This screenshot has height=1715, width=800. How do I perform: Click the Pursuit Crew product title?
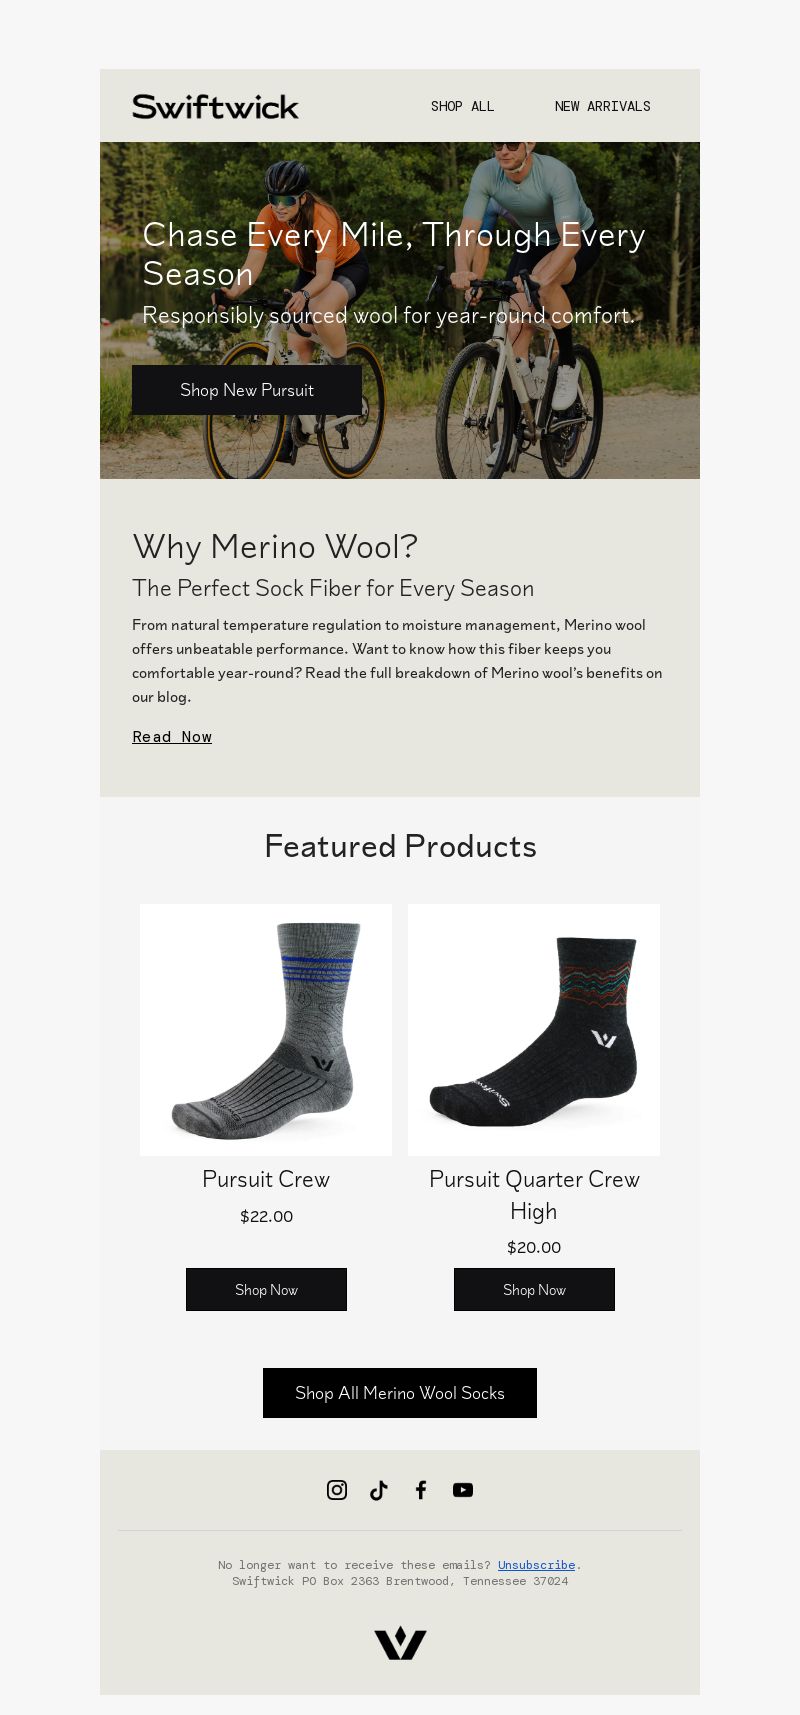pyautogui.click(x=266, y=1179)
